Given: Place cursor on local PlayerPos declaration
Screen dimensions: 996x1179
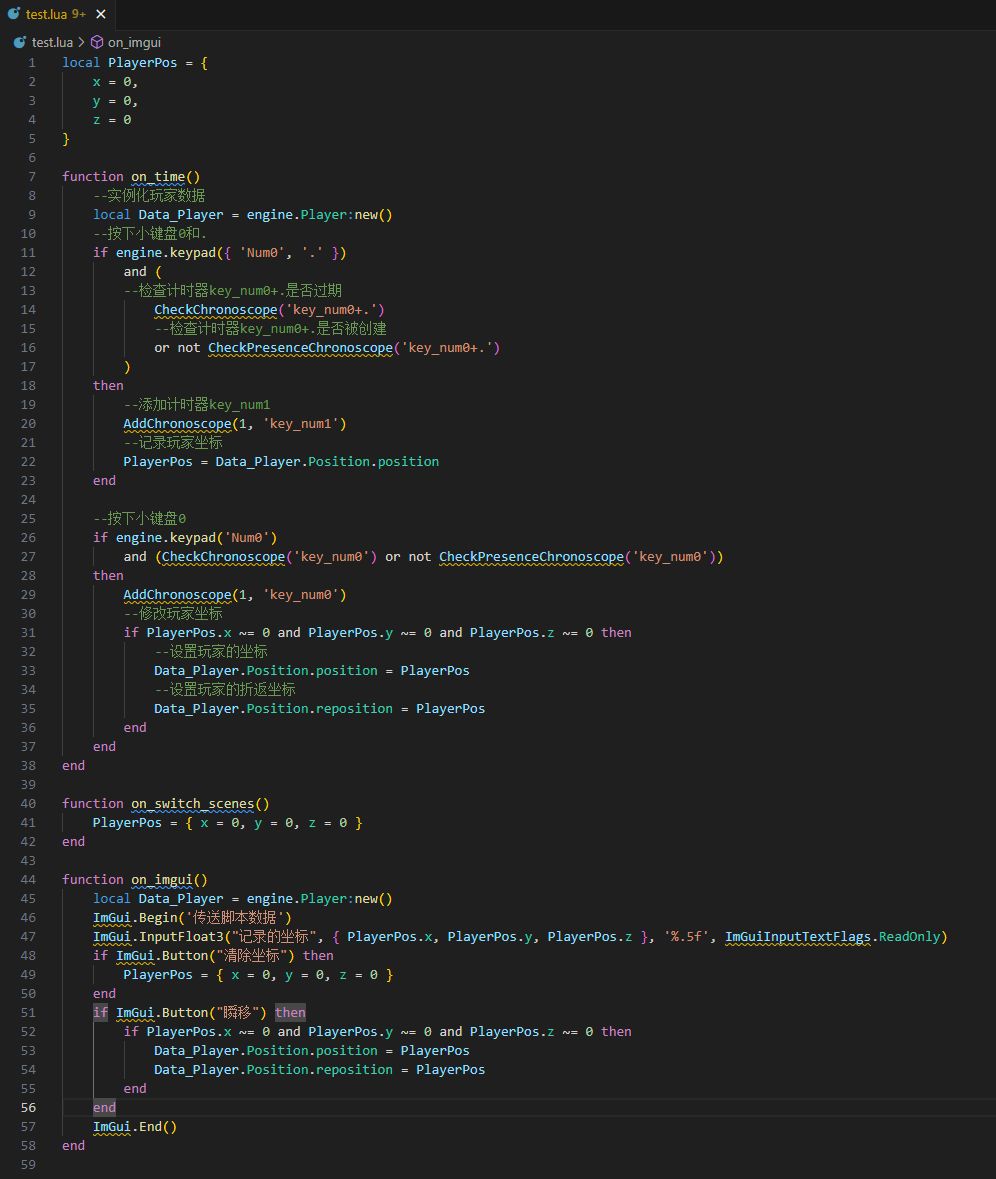Looking at the screenshot, I should coord(143,62).
